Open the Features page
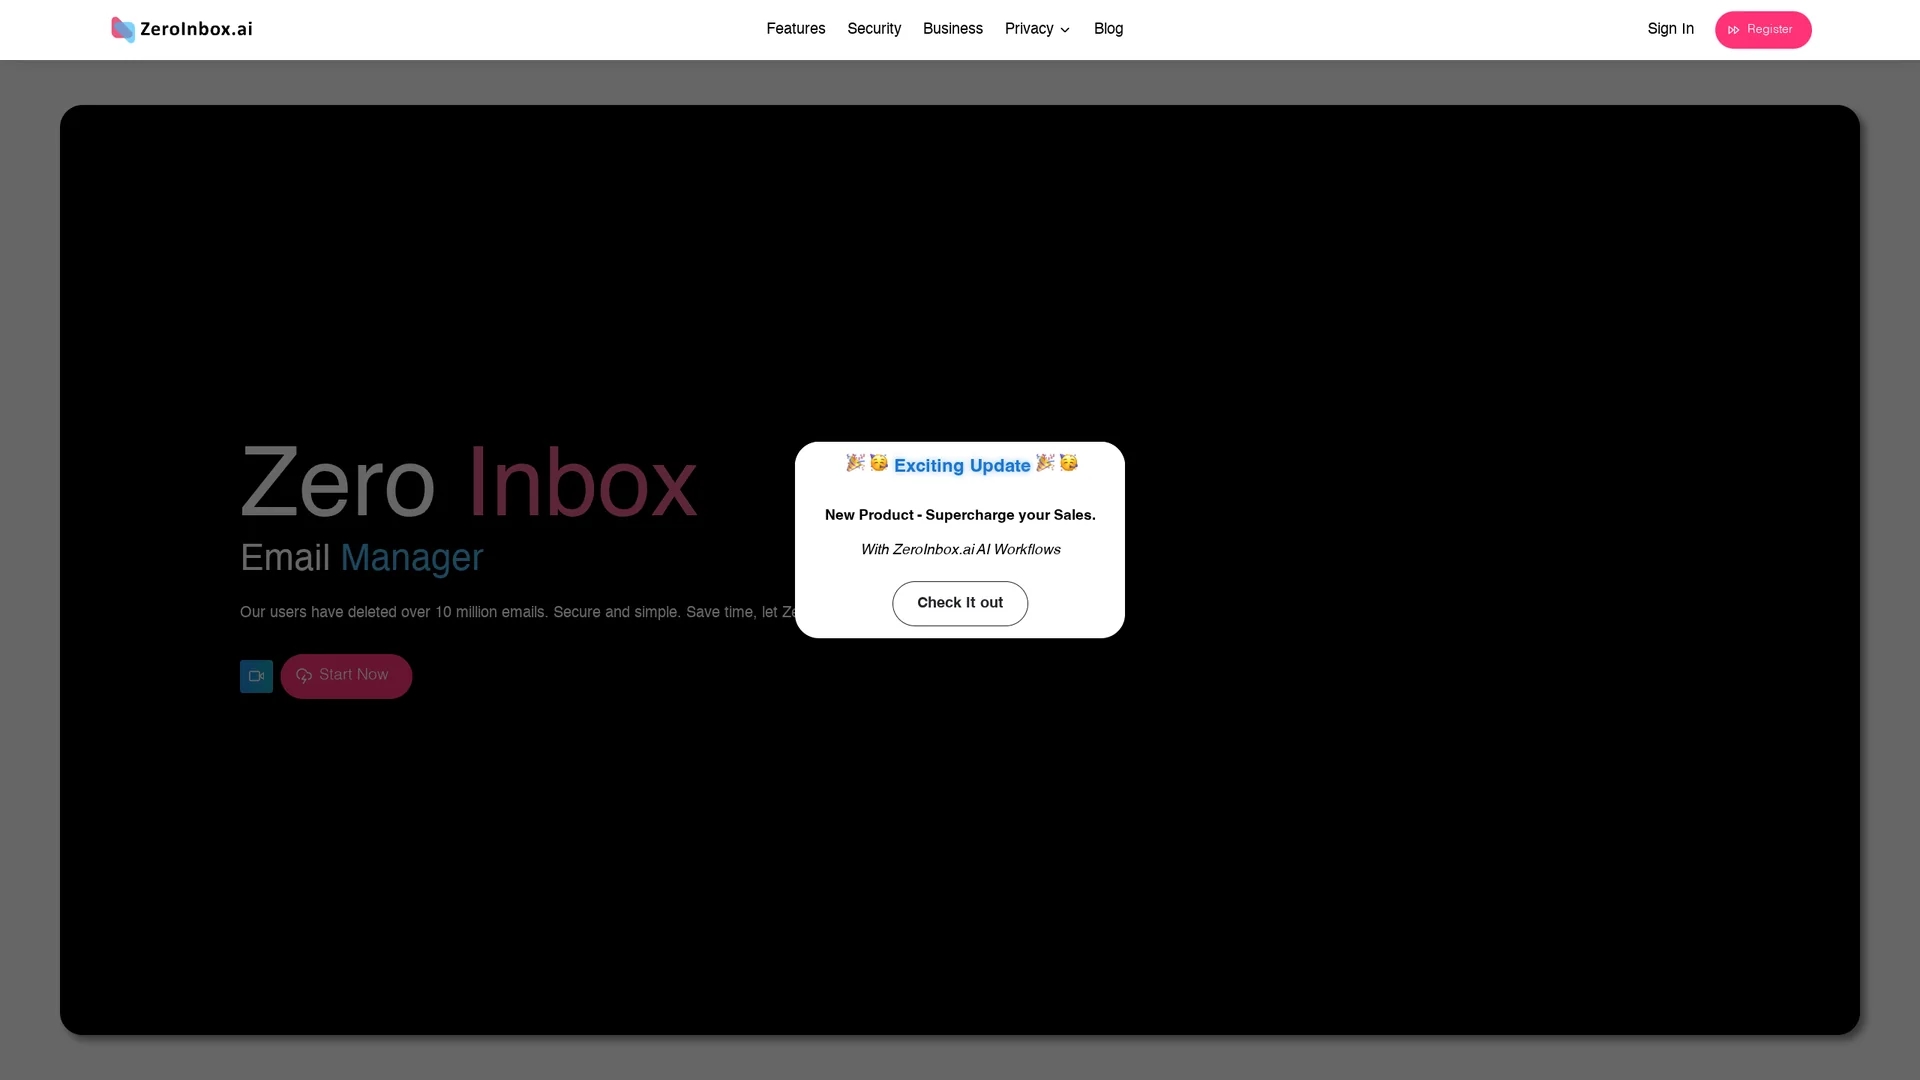The height and width of the screenshot is (1080, 1920). [796, 29]
